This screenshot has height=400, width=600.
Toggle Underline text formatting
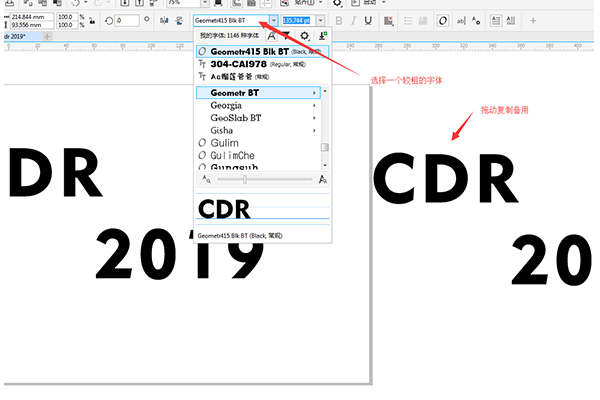pyautogui.click(x=368, y=21)
